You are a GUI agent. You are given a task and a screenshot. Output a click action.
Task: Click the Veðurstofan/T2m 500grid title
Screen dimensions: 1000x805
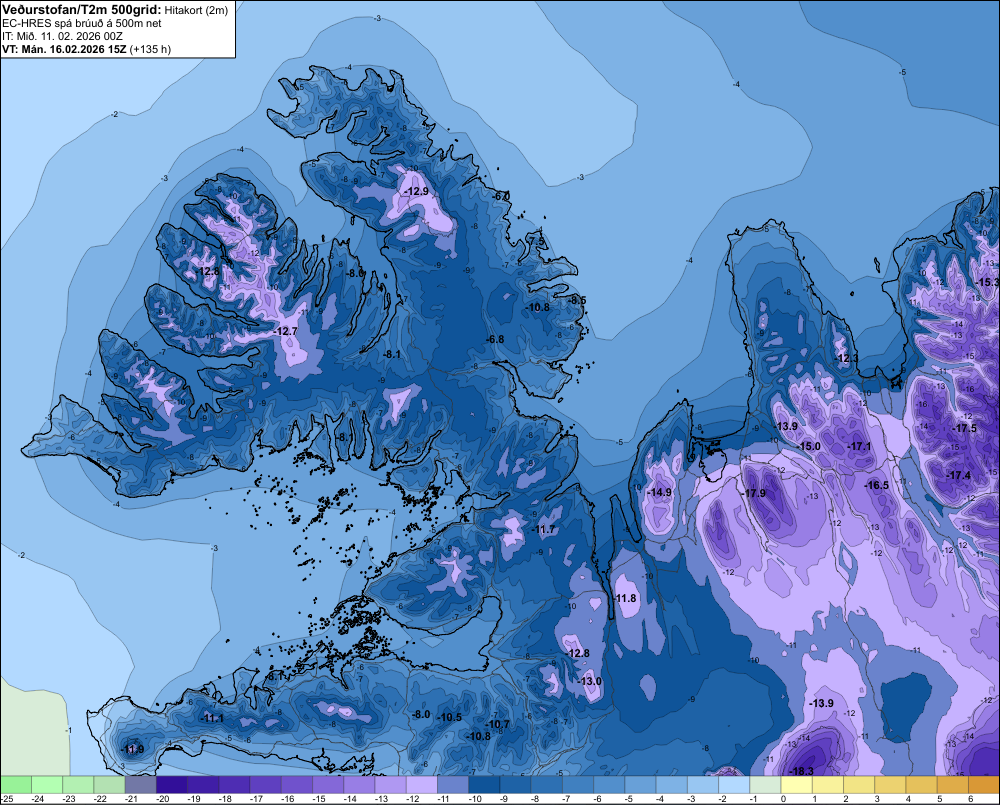(x=82, y=10)
